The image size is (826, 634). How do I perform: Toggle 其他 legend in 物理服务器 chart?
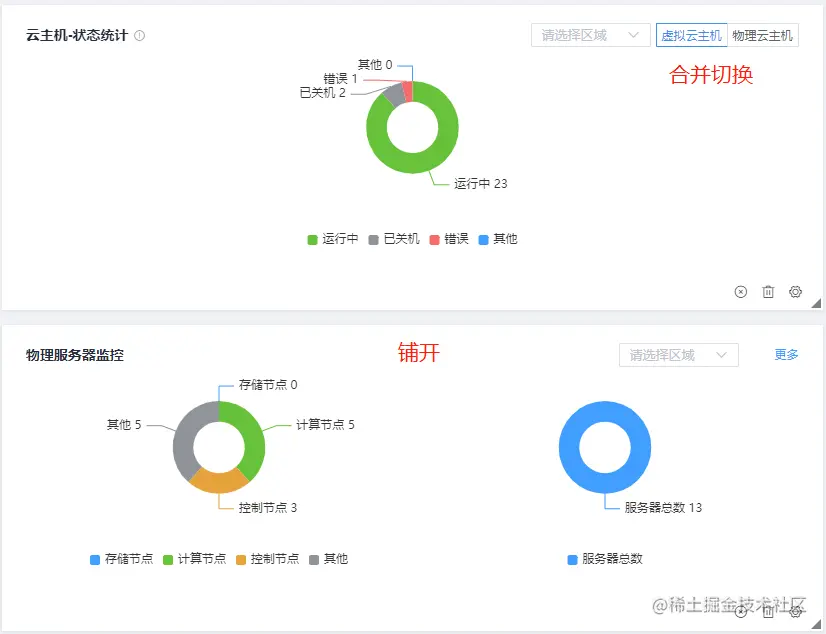(329, 559)
